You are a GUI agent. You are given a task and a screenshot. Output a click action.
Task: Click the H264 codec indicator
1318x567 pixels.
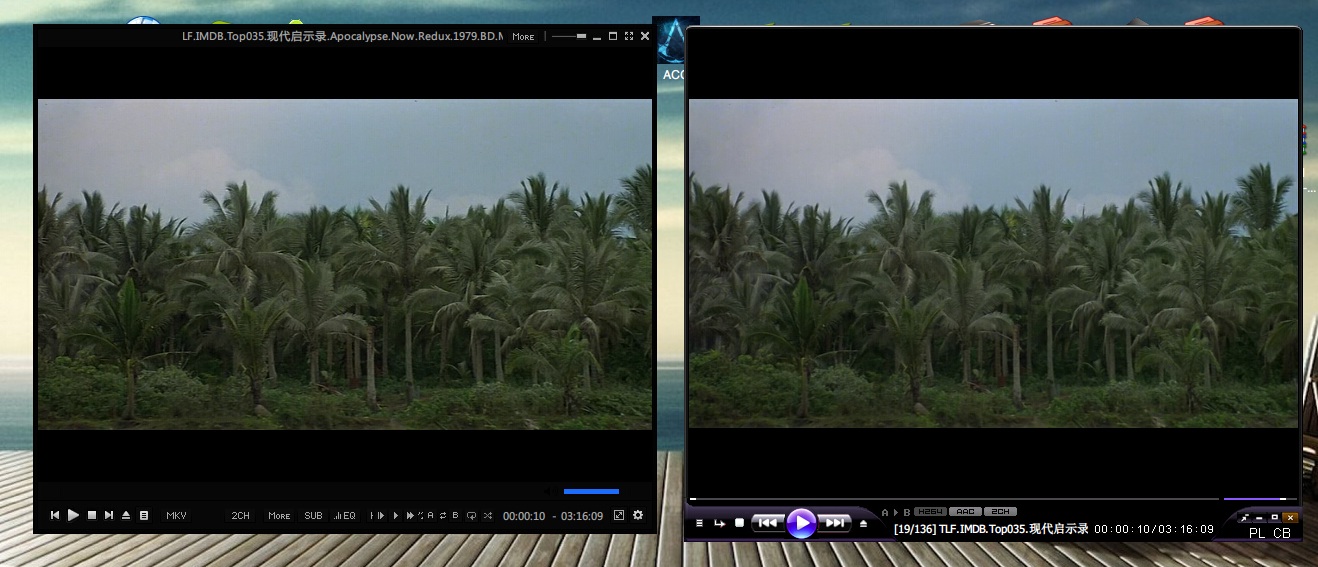coord(930,511)
